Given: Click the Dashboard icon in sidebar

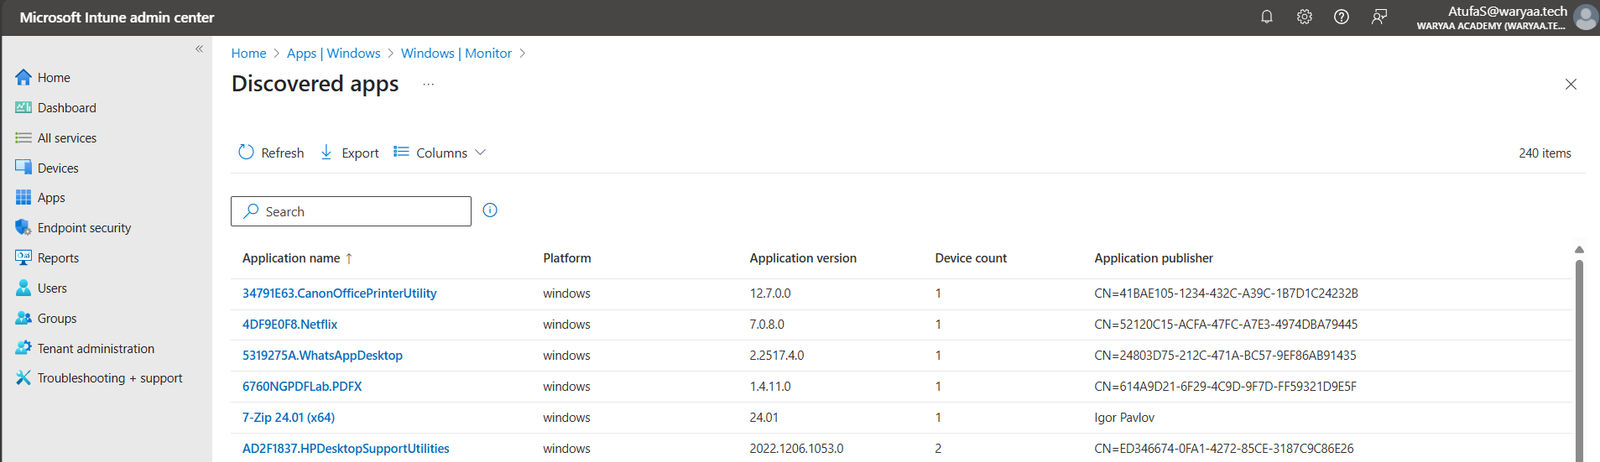Looking at the screenshot, I should click(x=23, y=107).
